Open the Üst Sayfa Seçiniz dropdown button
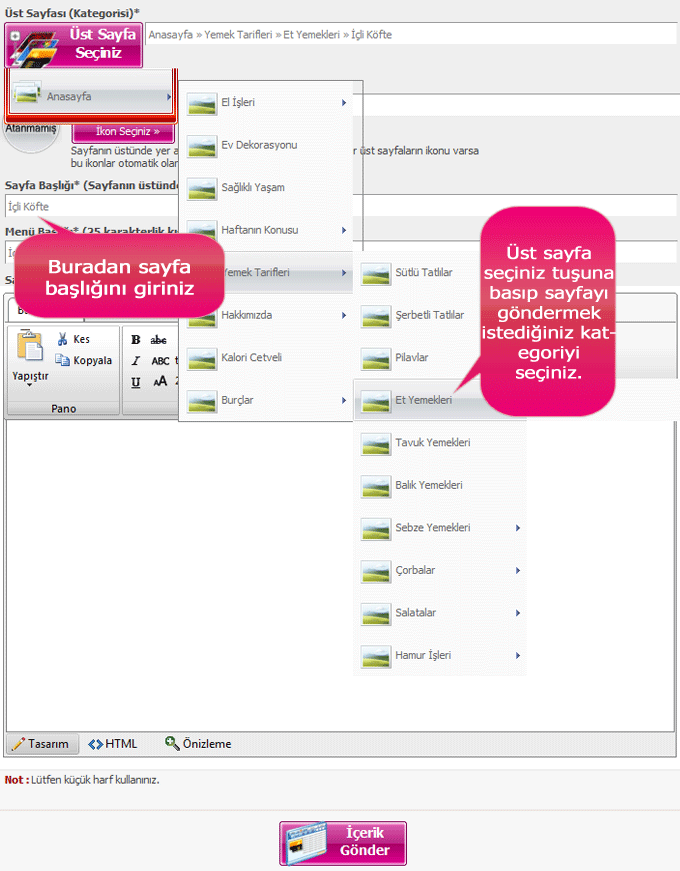 tap(74, 44)
